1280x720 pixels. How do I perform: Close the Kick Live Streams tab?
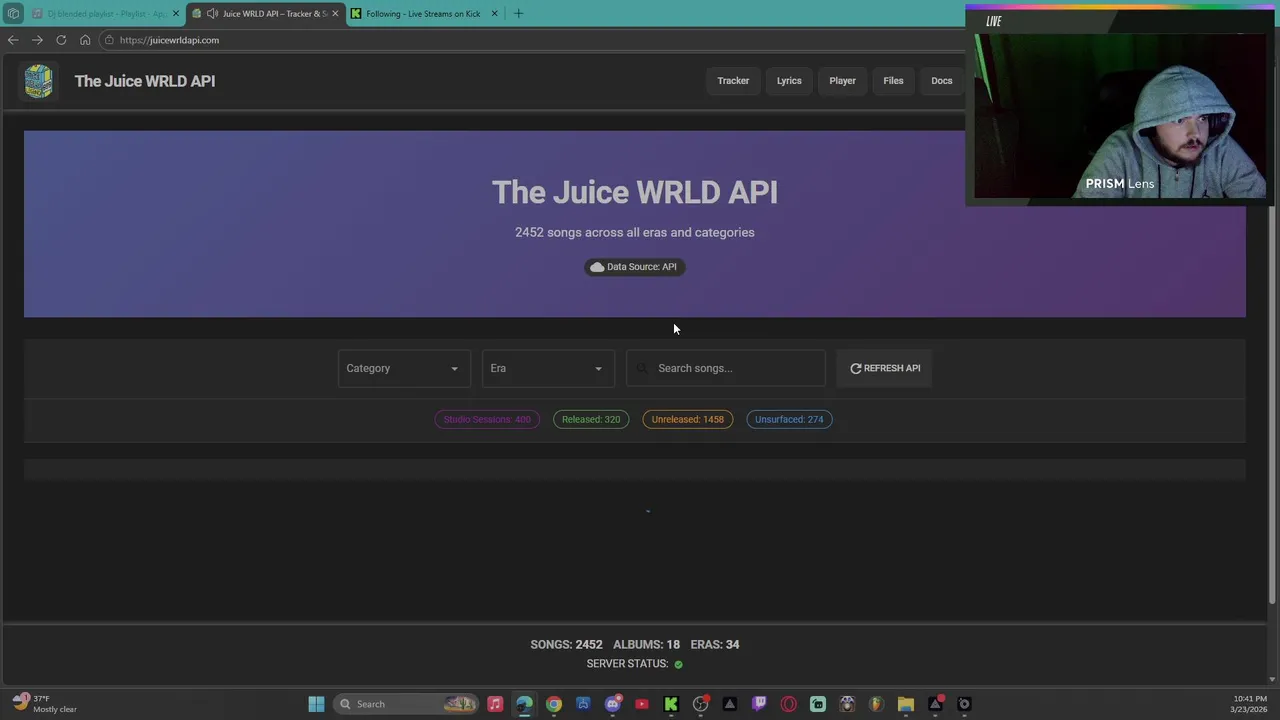tap(494, 14)
